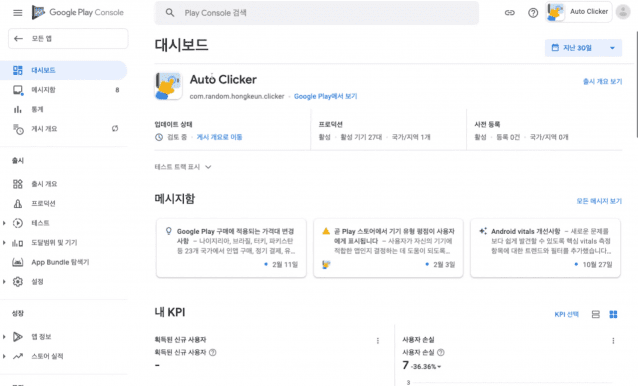638x386 pixels.
Task: Open the Google Play 가격대 변경 message card
Action: pos(231,248)
